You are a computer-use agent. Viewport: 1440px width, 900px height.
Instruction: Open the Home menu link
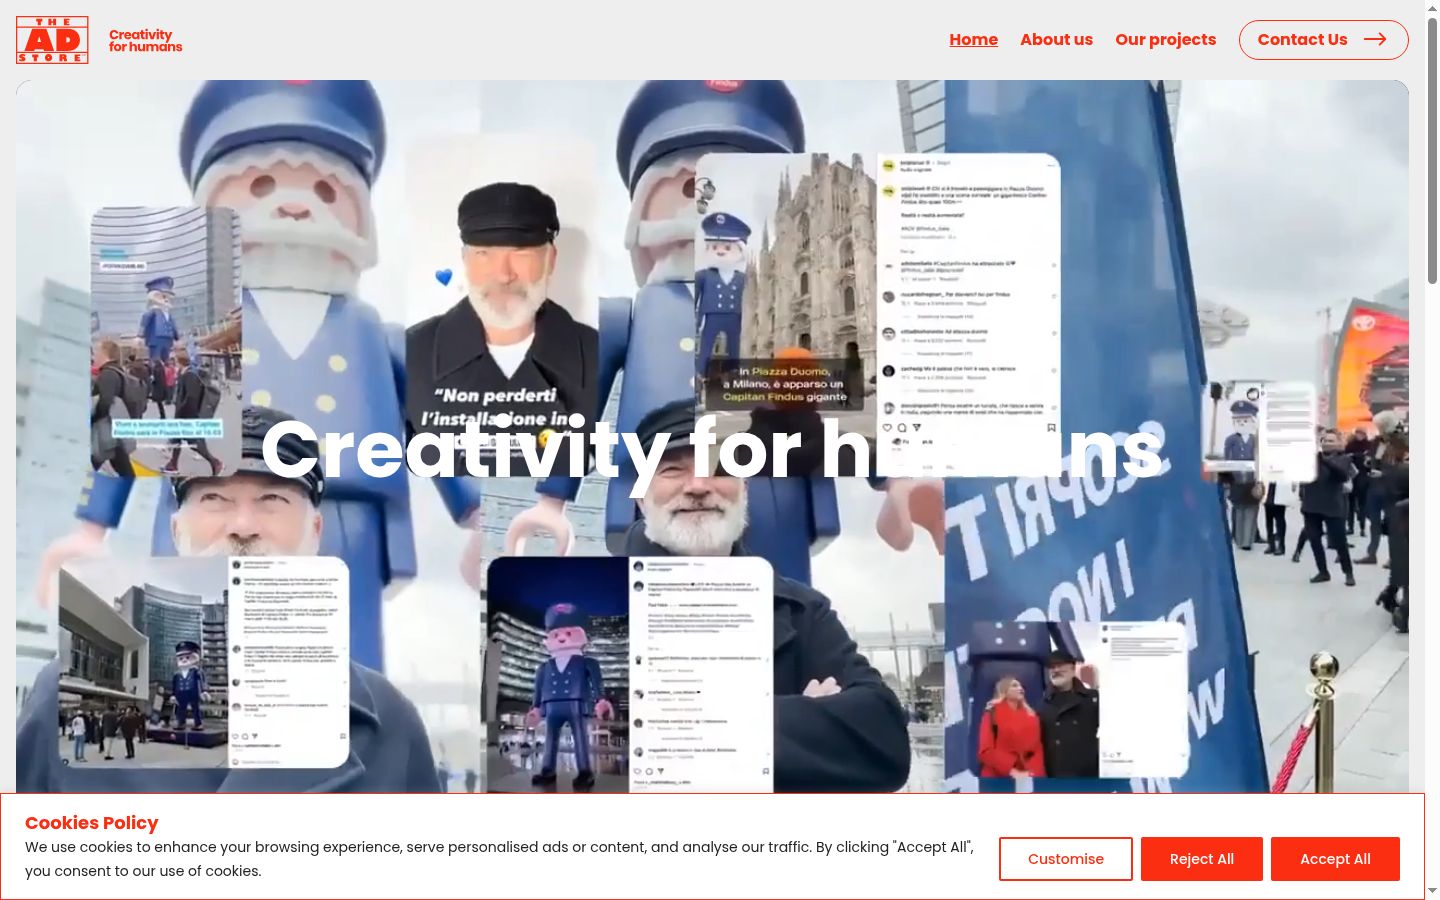pyautogui.click(x=973, y=40)
